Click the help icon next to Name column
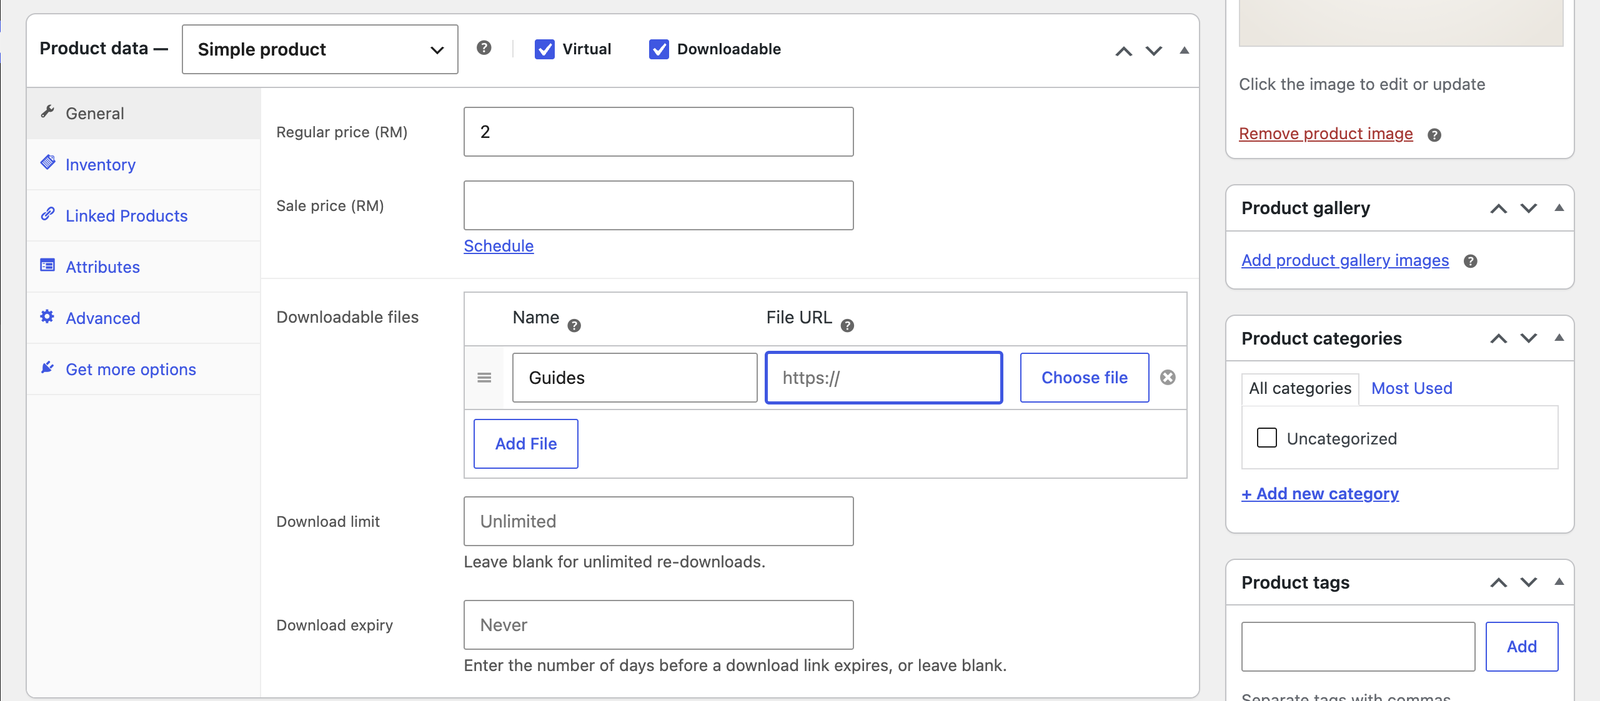The width and height of the screenshot is (1600, 701). click(x=574, y=325)
